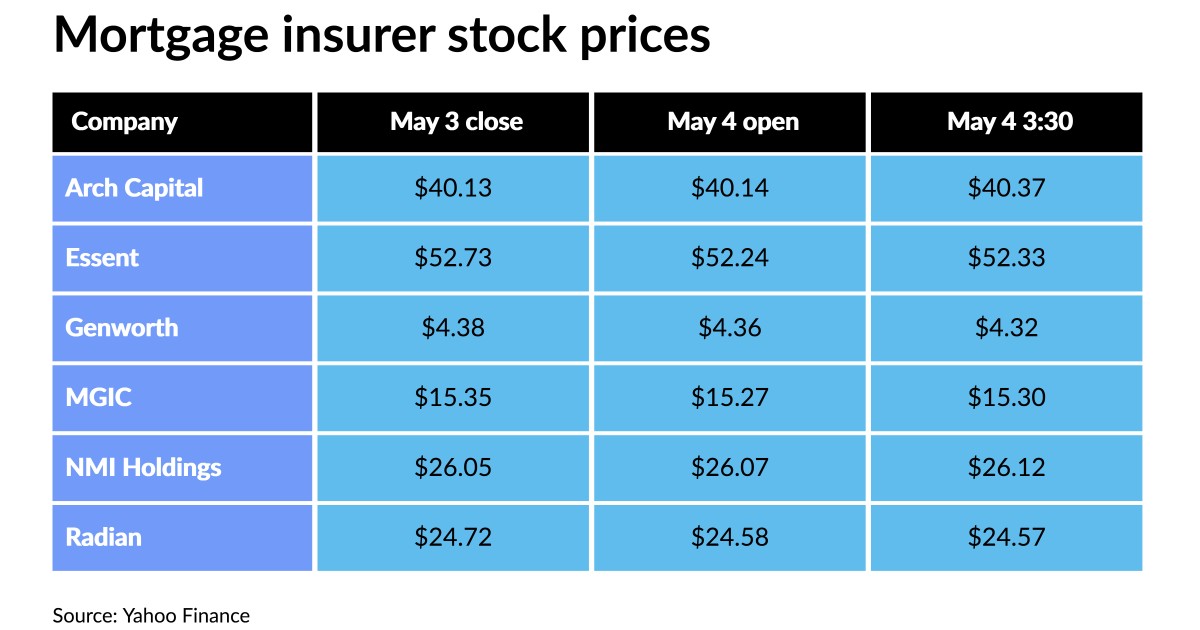1200x630 pixels.
Task: Select Arch Capital's $40.13 closing price
Action: click(454, 188)
